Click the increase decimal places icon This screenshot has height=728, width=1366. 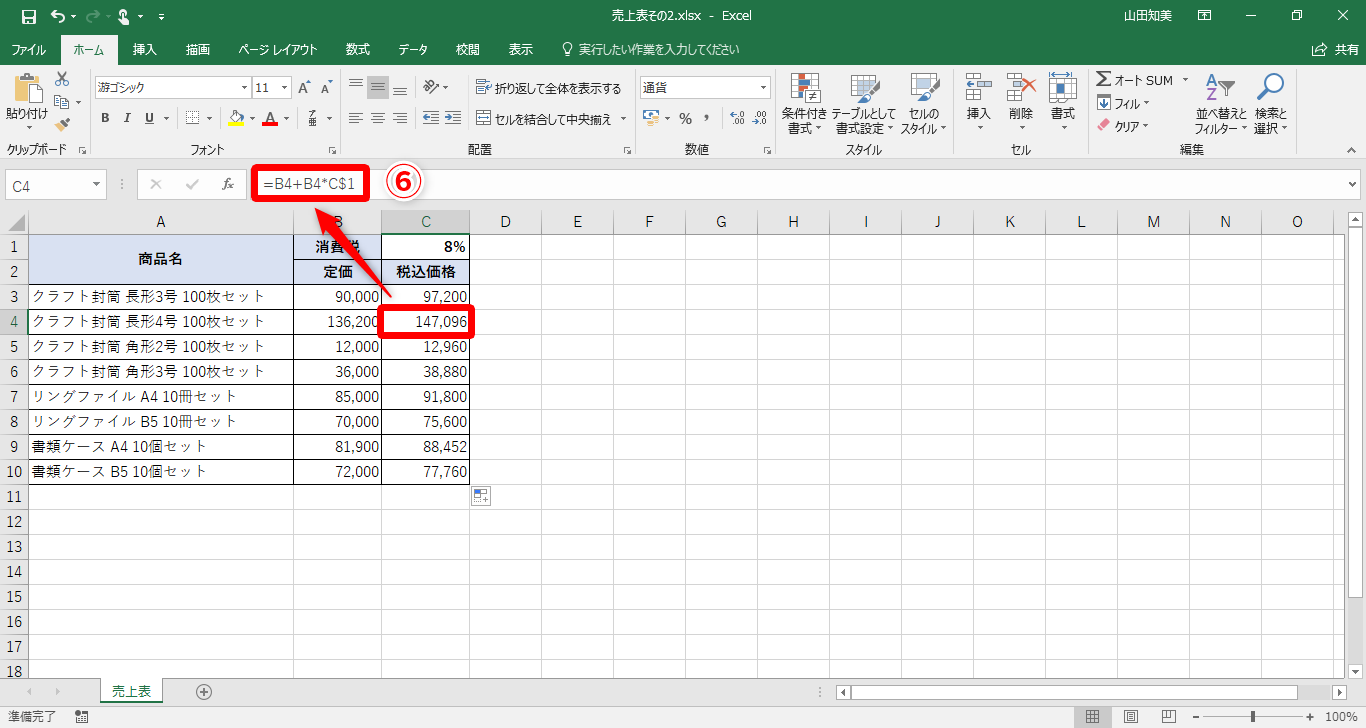(x=738, y=118)
